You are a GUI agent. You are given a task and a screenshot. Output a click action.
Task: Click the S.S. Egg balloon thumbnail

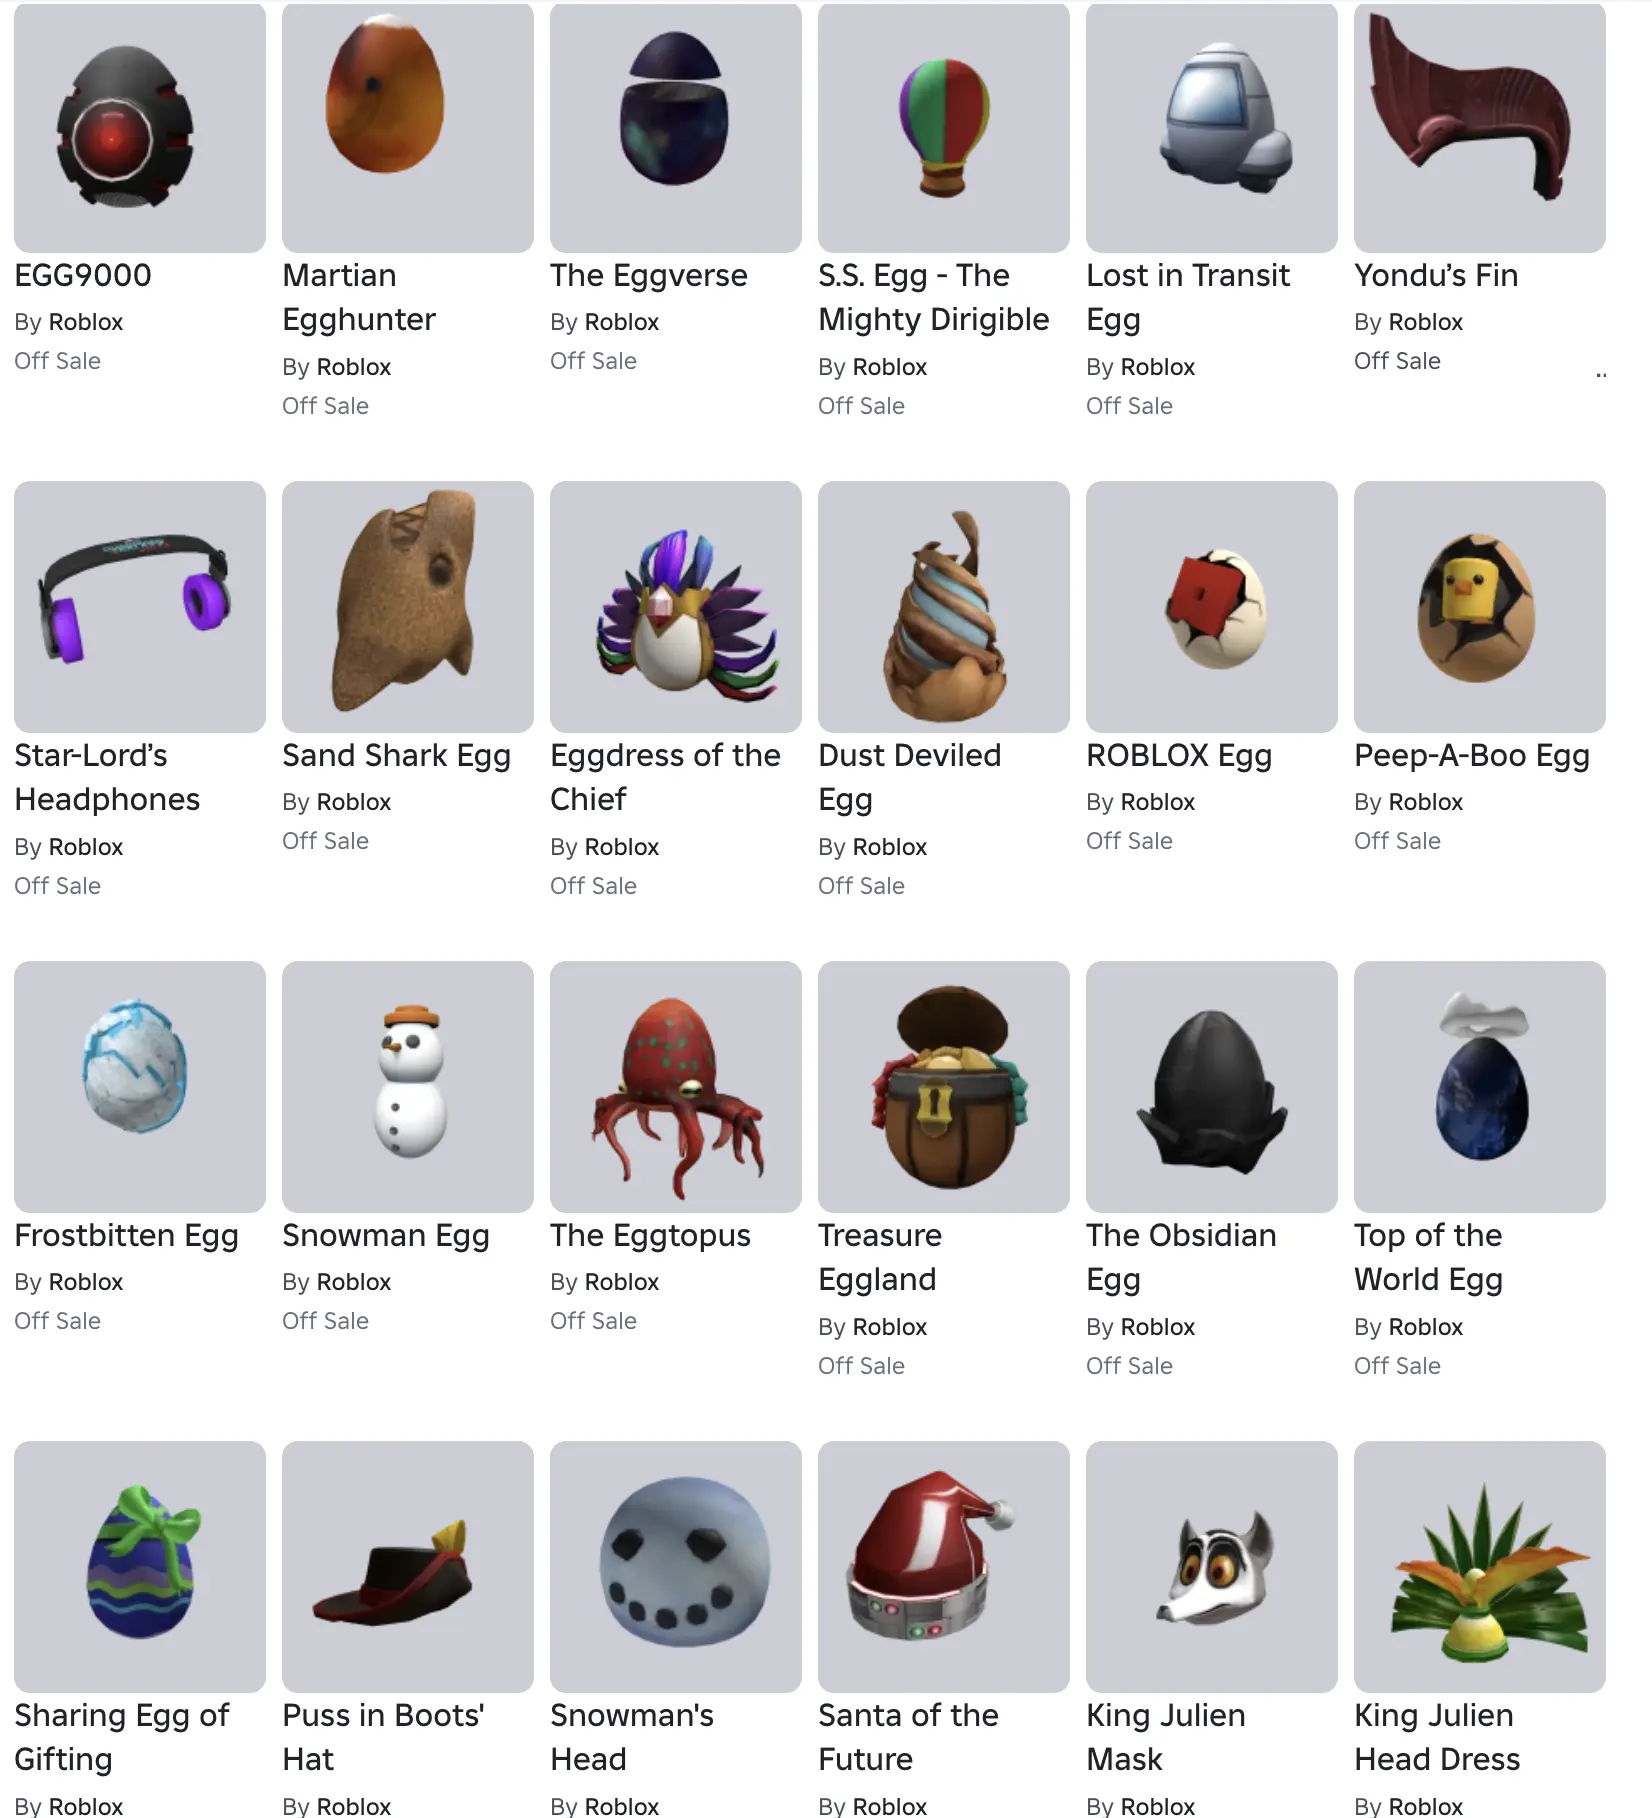[x=944, y=127]
